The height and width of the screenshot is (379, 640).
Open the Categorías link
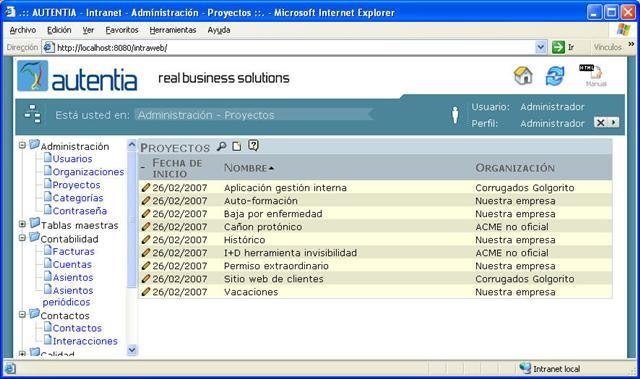point(78,198)
